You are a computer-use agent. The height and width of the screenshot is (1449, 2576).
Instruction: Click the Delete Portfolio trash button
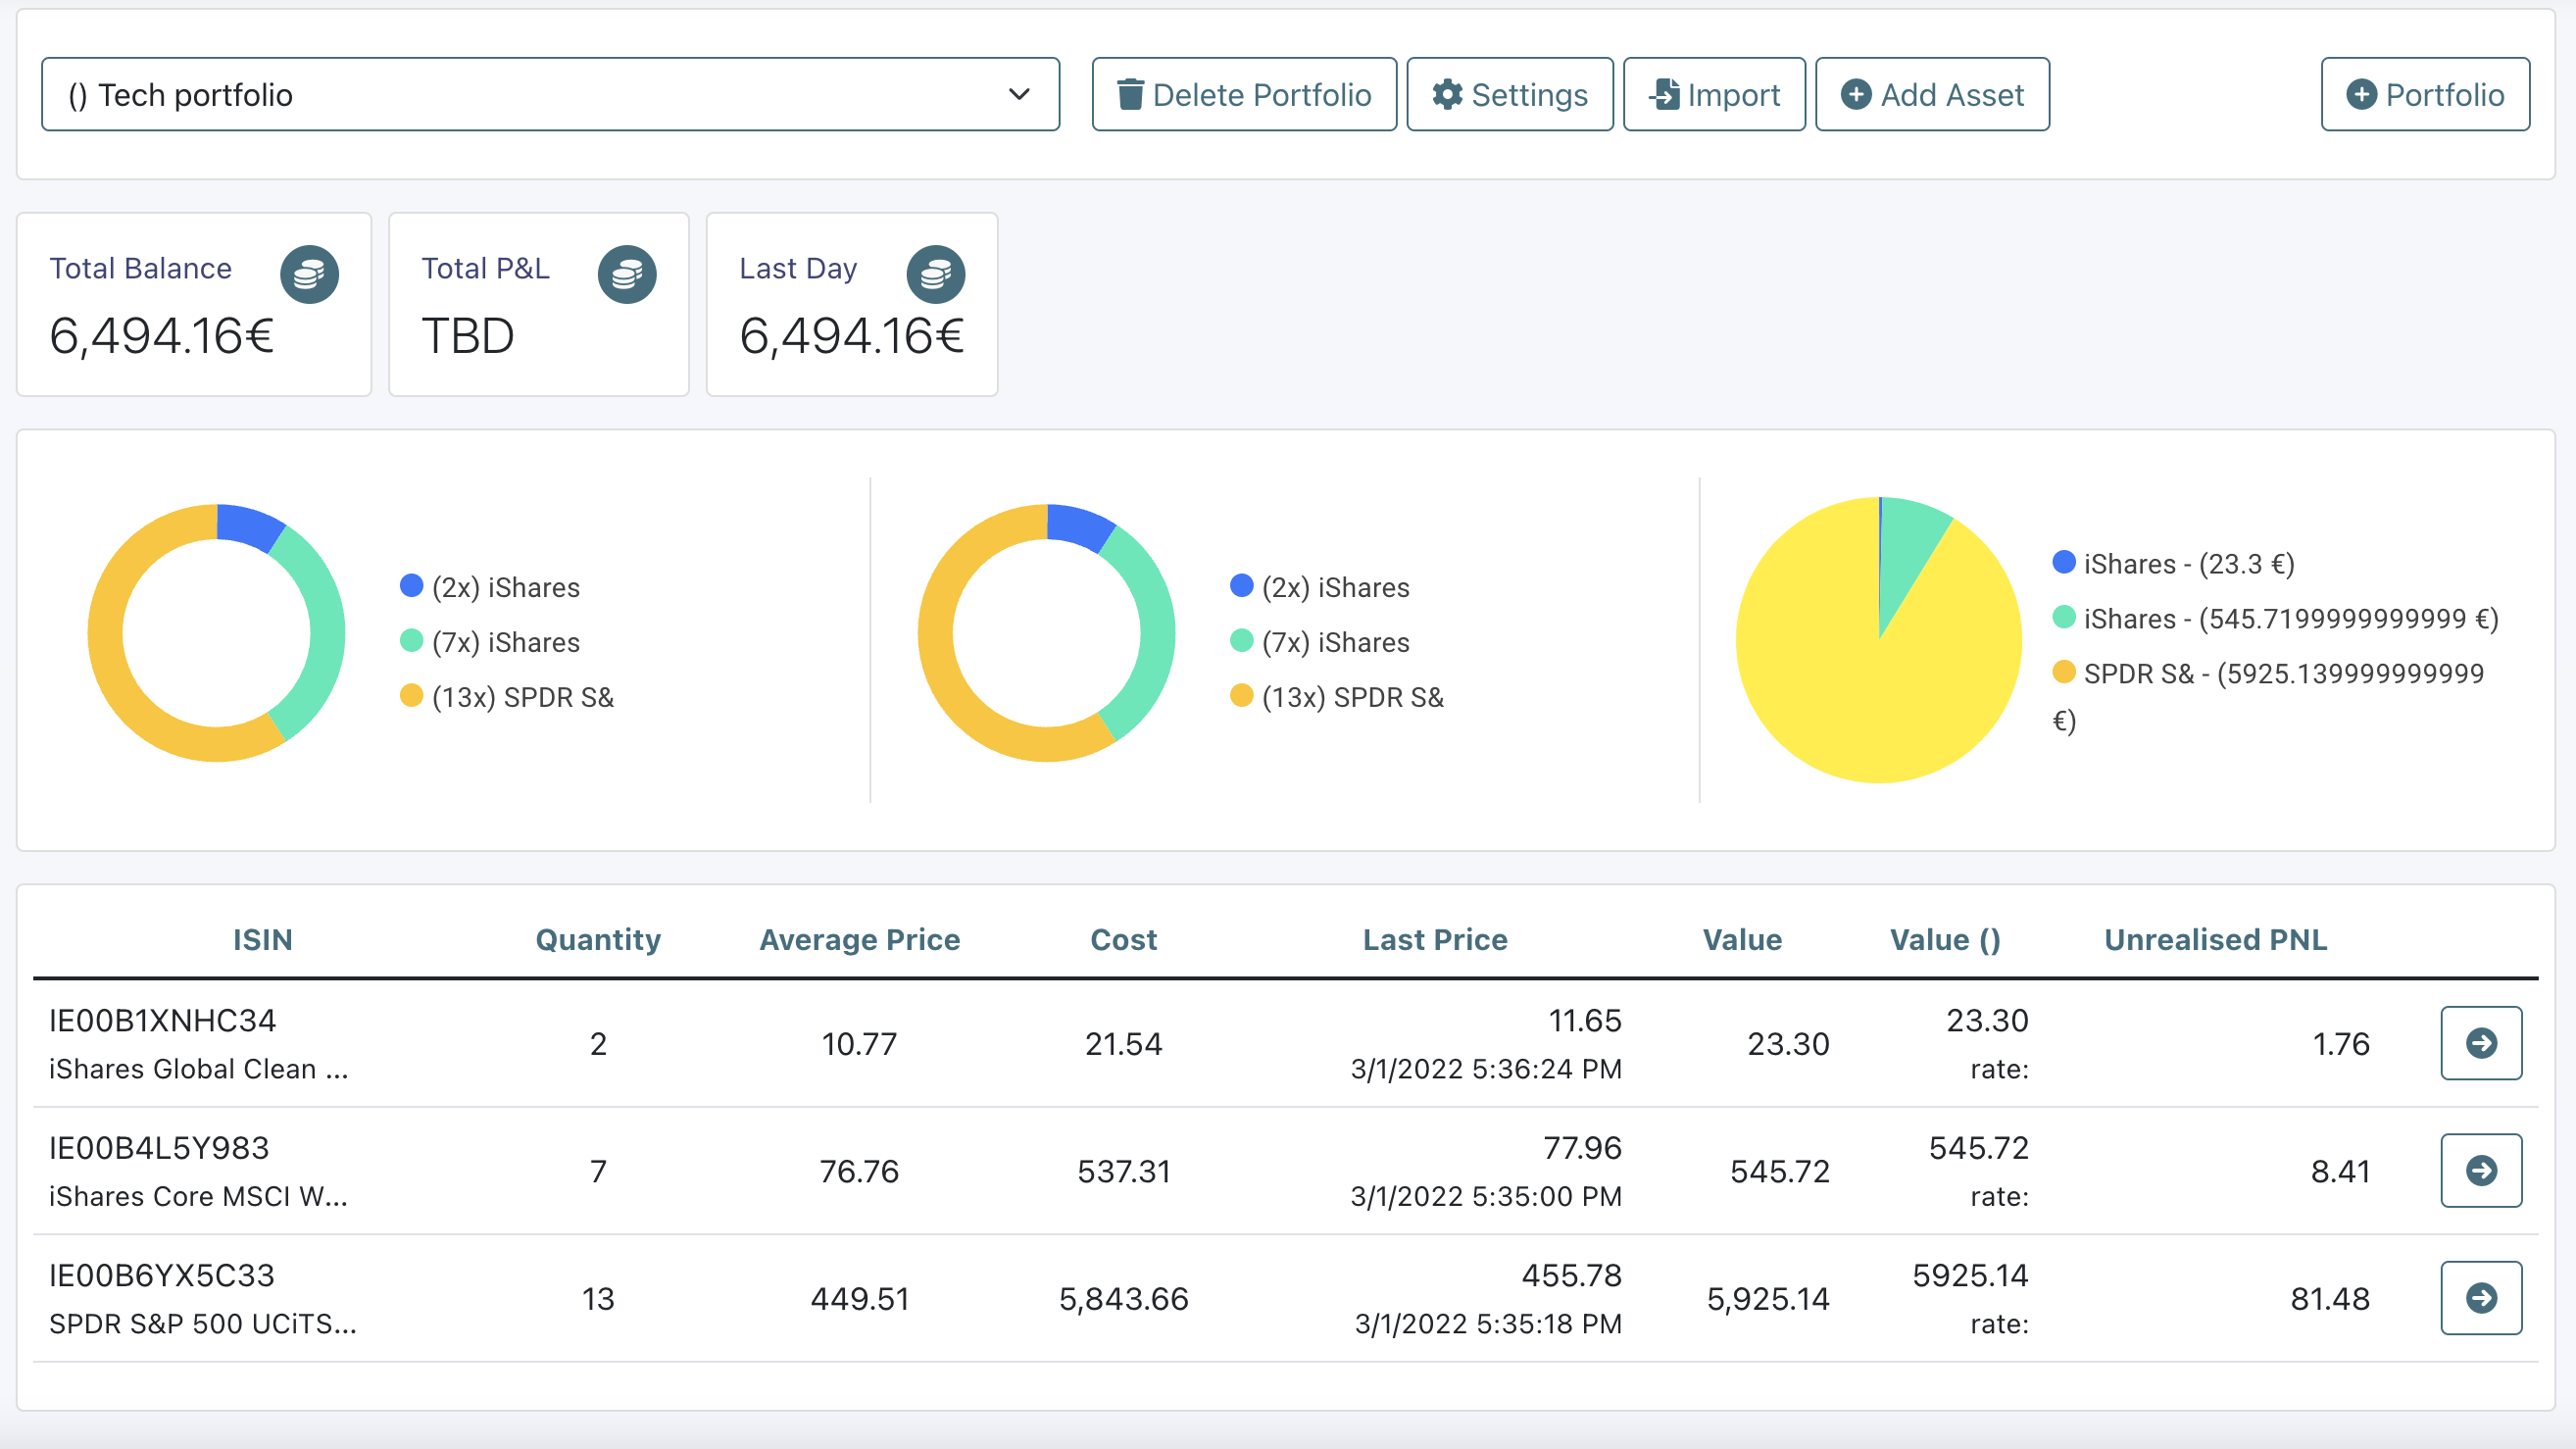point(1244,95)
